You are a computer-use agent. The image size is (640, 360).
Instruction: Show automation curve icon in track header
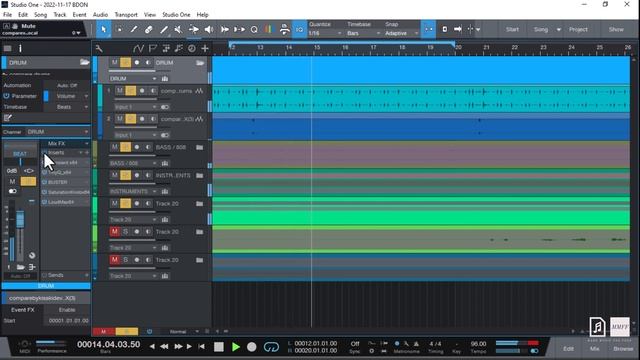138,49
